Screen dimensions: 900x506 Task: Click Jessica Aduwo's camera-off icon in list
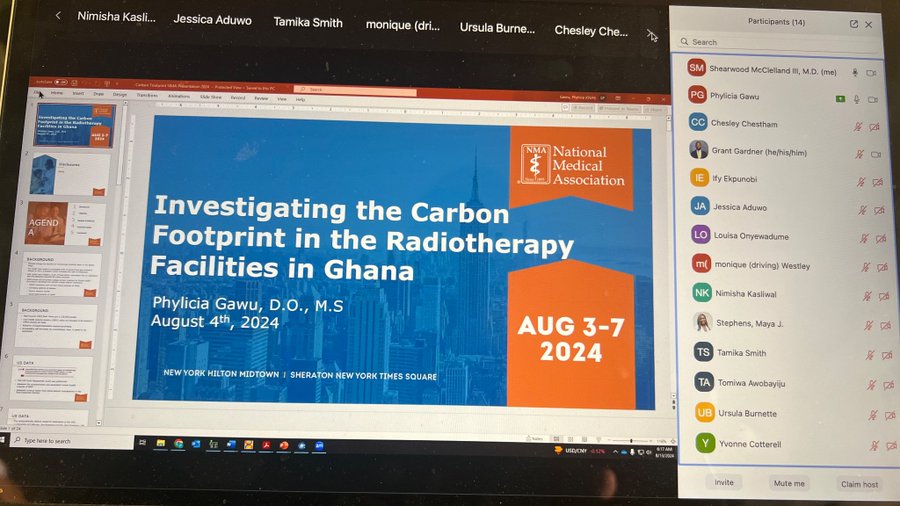tap(879, 211)
